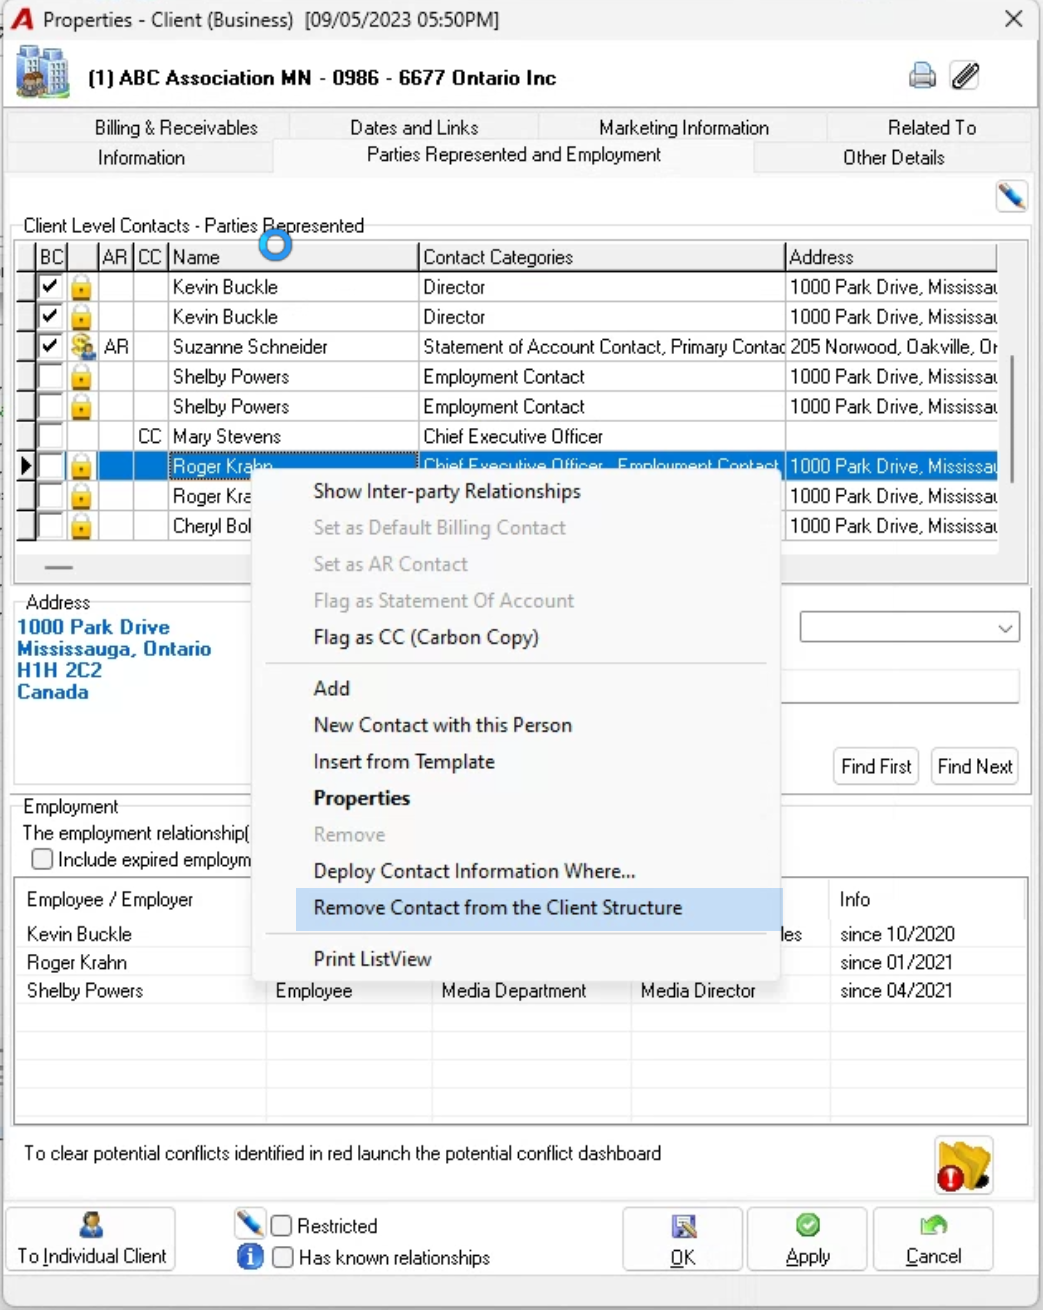Choose Remove Contact from the Client Structure

click(x=539, y=908)
